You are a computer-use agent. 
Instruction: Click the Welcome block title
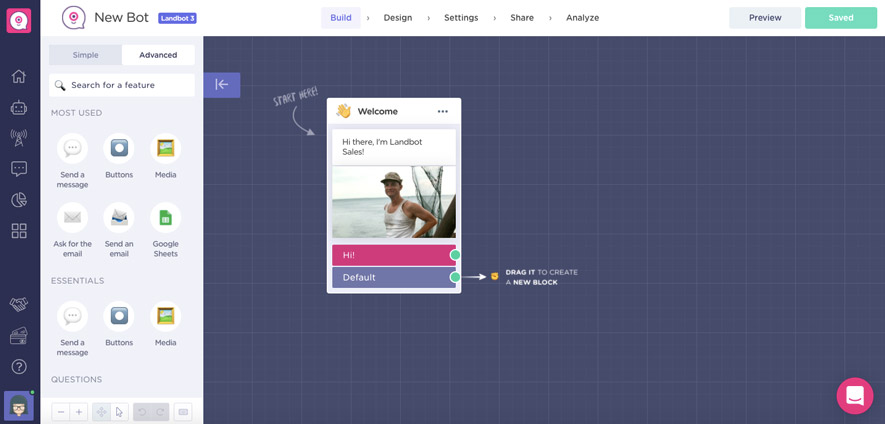tap(377, 111)
